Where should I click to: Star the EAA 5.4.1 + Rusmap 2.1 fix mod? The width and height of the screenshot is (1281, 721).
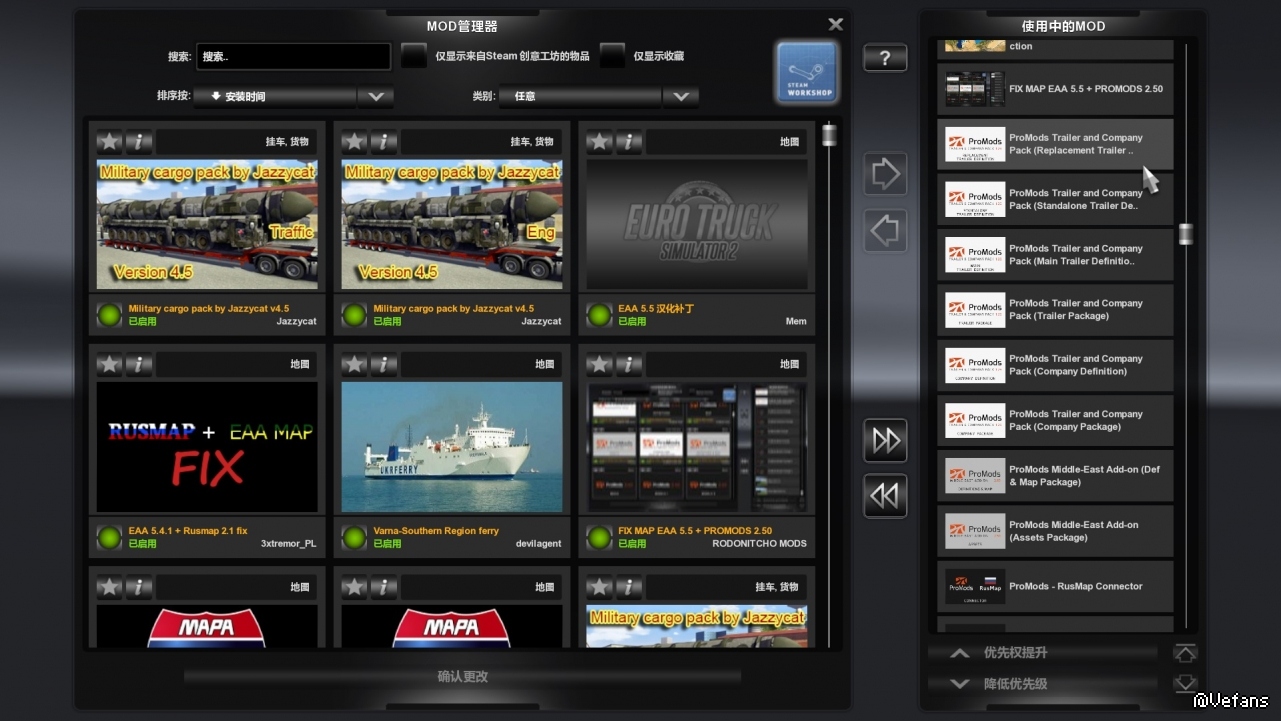pyautogui.click(x=109, y=364)
